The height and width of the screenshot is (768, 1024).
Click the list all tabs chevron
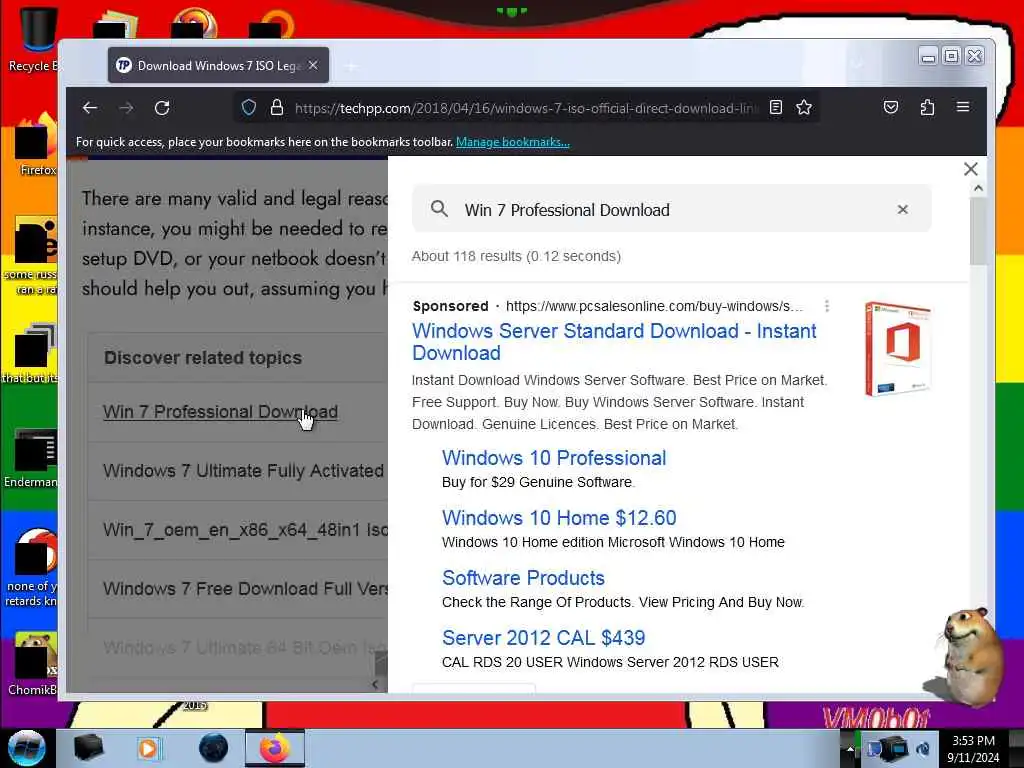click(x=857, y=64)
